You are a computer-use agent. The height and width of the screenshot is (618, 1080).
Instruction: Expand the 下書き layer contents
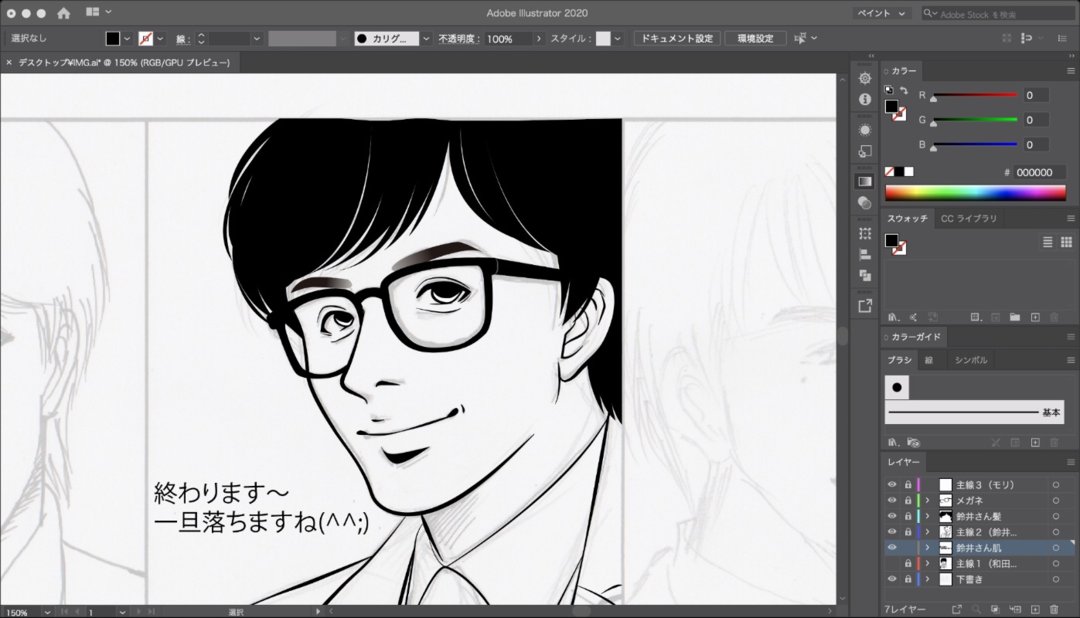(927, 579)
